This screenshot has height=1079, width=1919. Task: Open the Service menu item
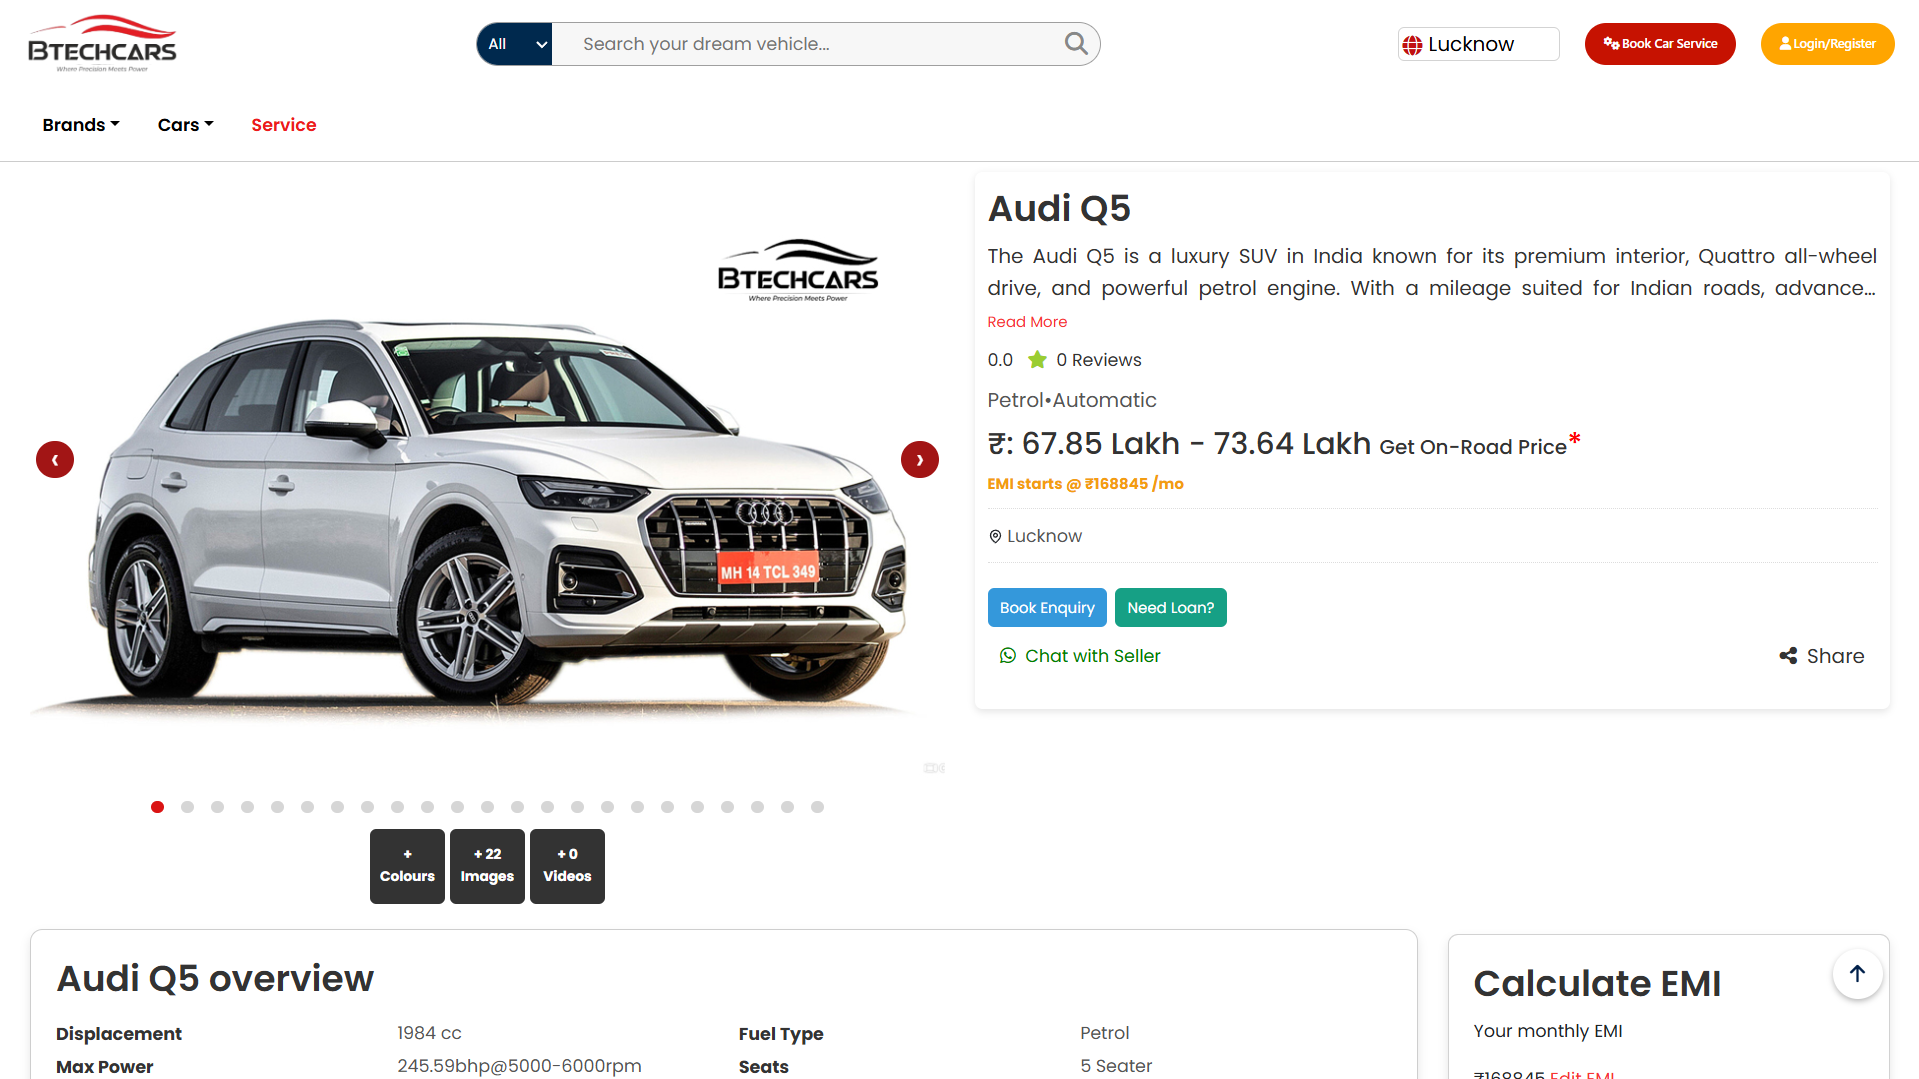284,125
